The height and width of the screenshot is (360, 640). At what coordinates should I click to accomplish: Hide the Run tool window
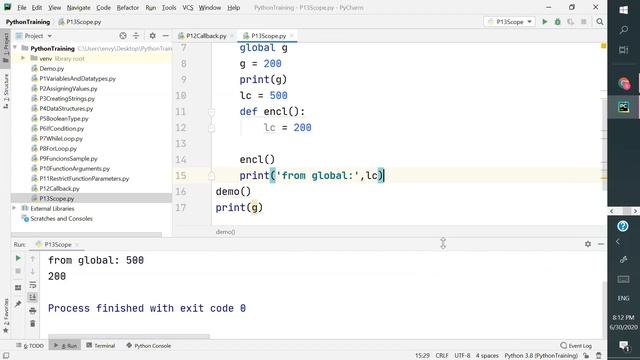pos(601,244)
